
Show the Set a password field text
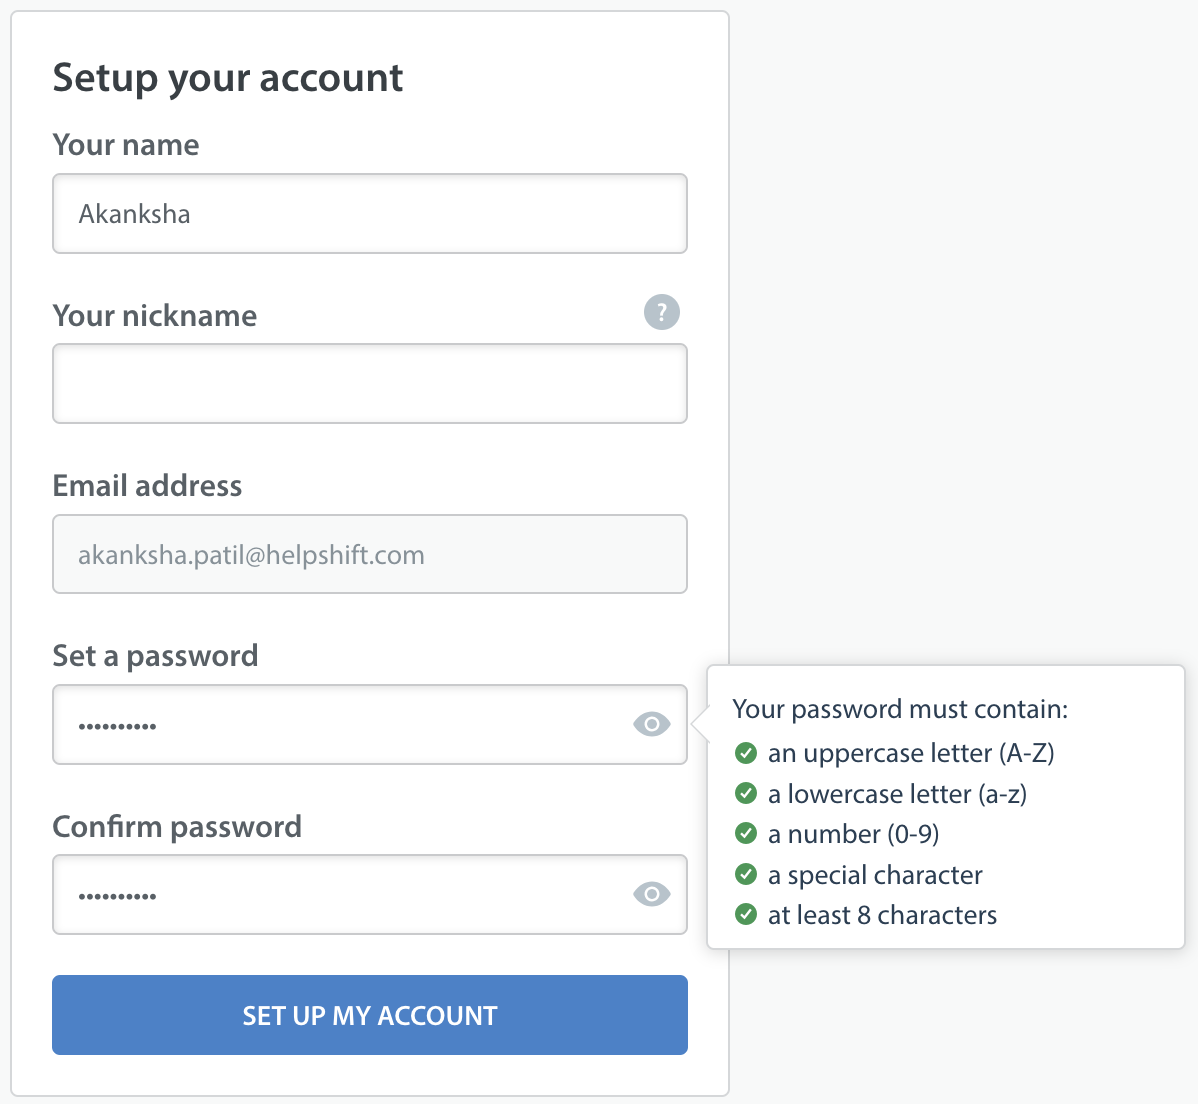(x=652, y=724)
